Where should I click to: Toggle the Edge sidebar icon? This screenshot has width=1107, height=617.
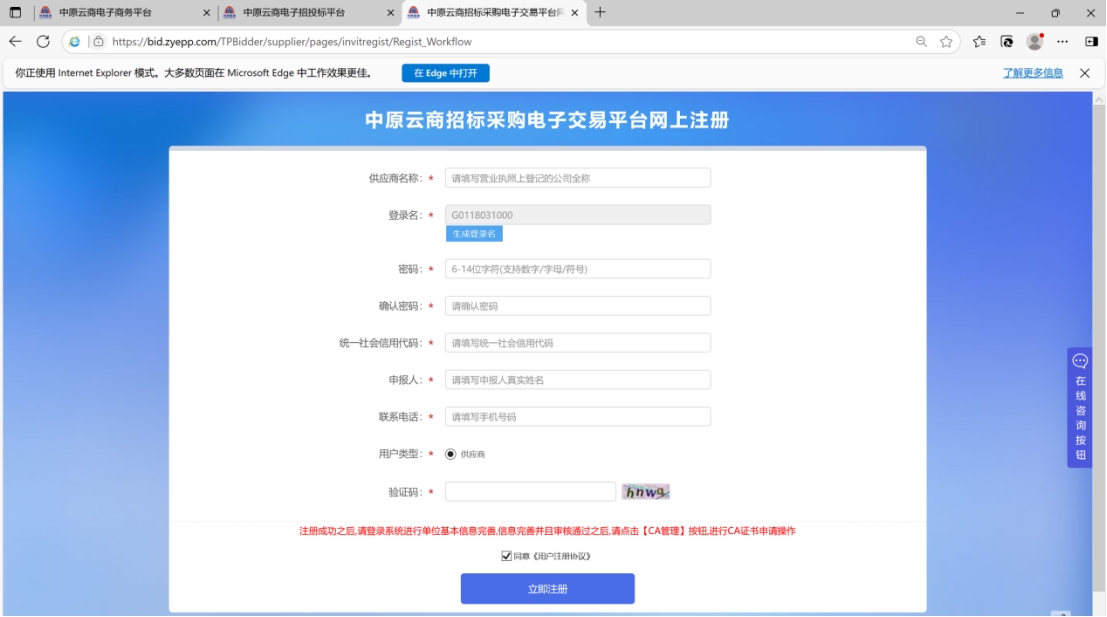pyautogui.click(x=1091, y=42)
